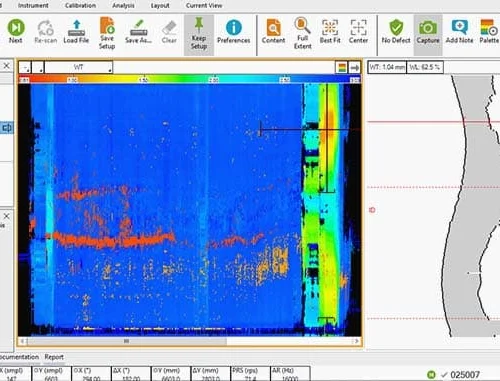500x381 pixels.
Task: Switch to the Report tab
Action: pyautogui.click(x=54, y=357)
